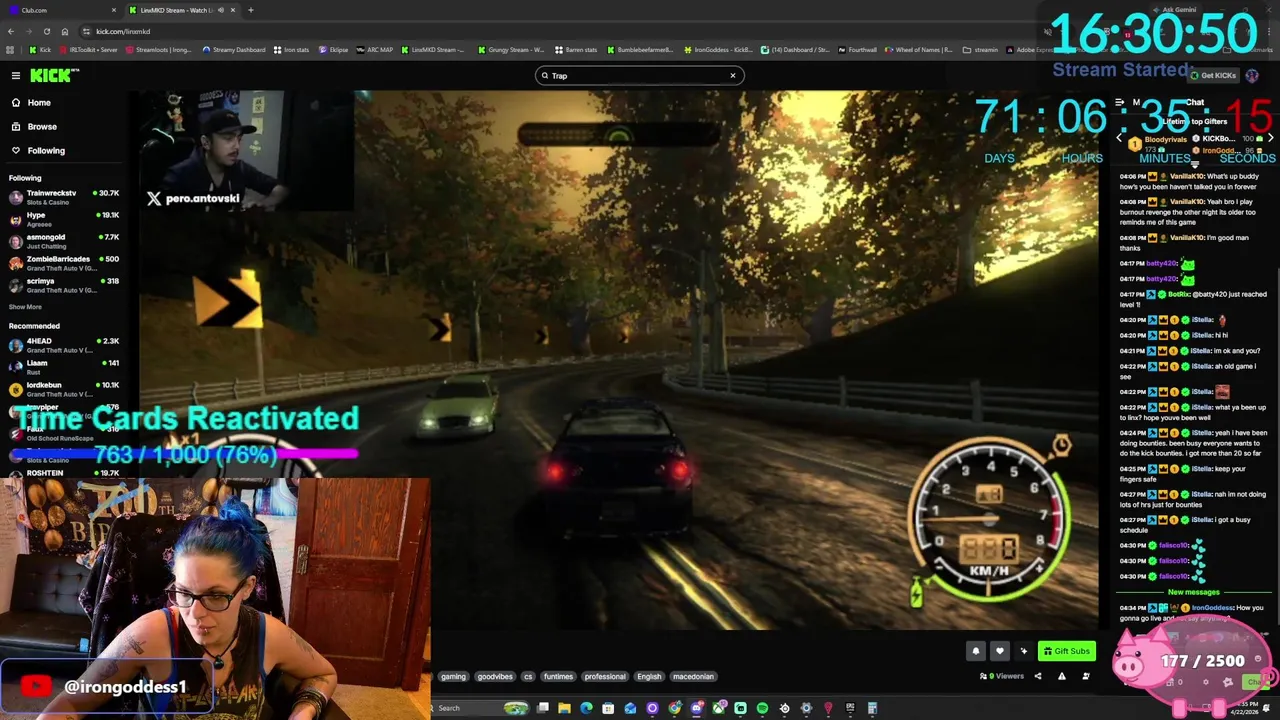Click the Kick search field

click(638, 75)
